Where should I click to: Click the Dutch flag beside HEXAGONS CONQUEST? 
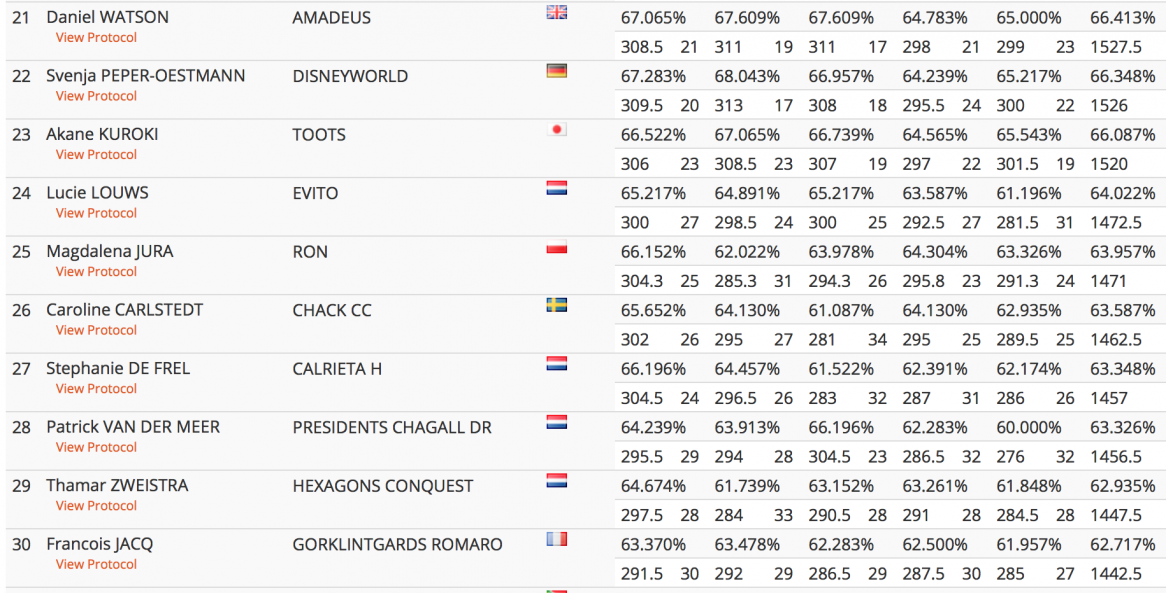coord(557,481)
